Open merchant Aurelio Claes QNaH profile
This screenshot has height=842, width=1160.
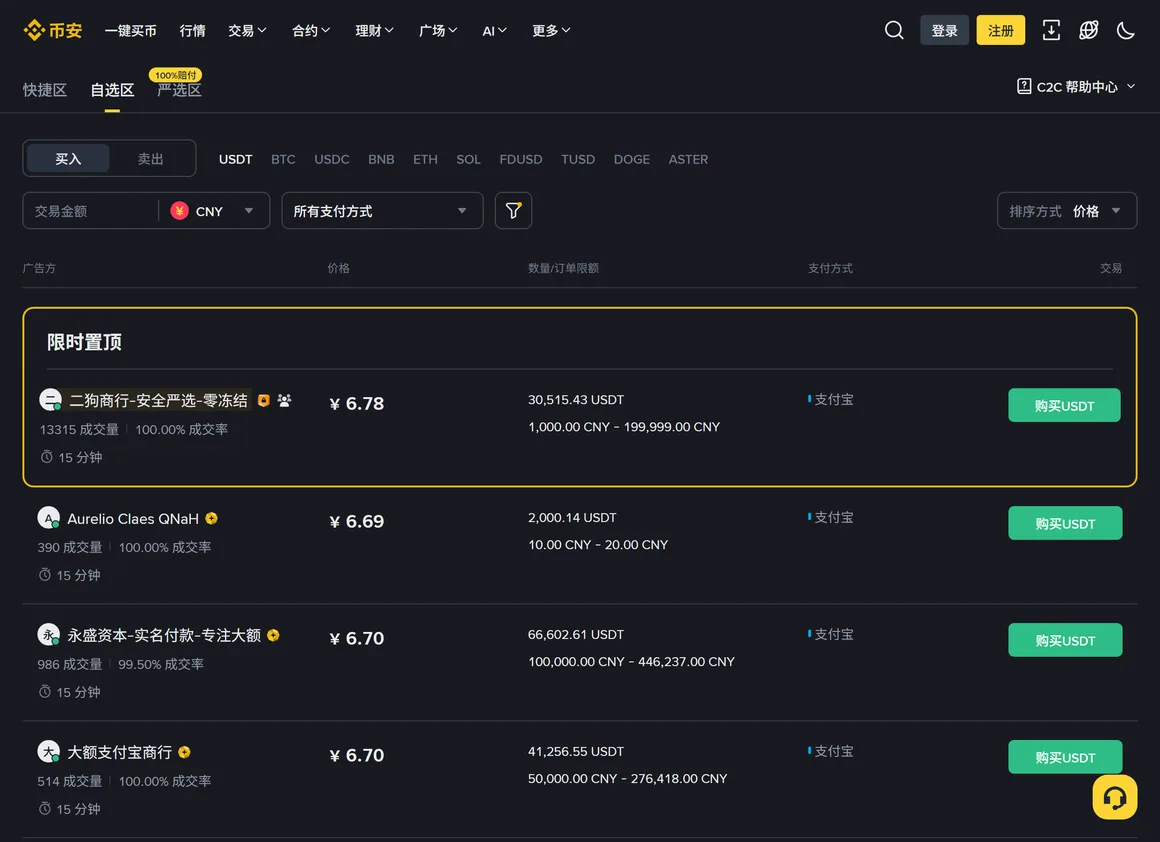click(133, 519)
